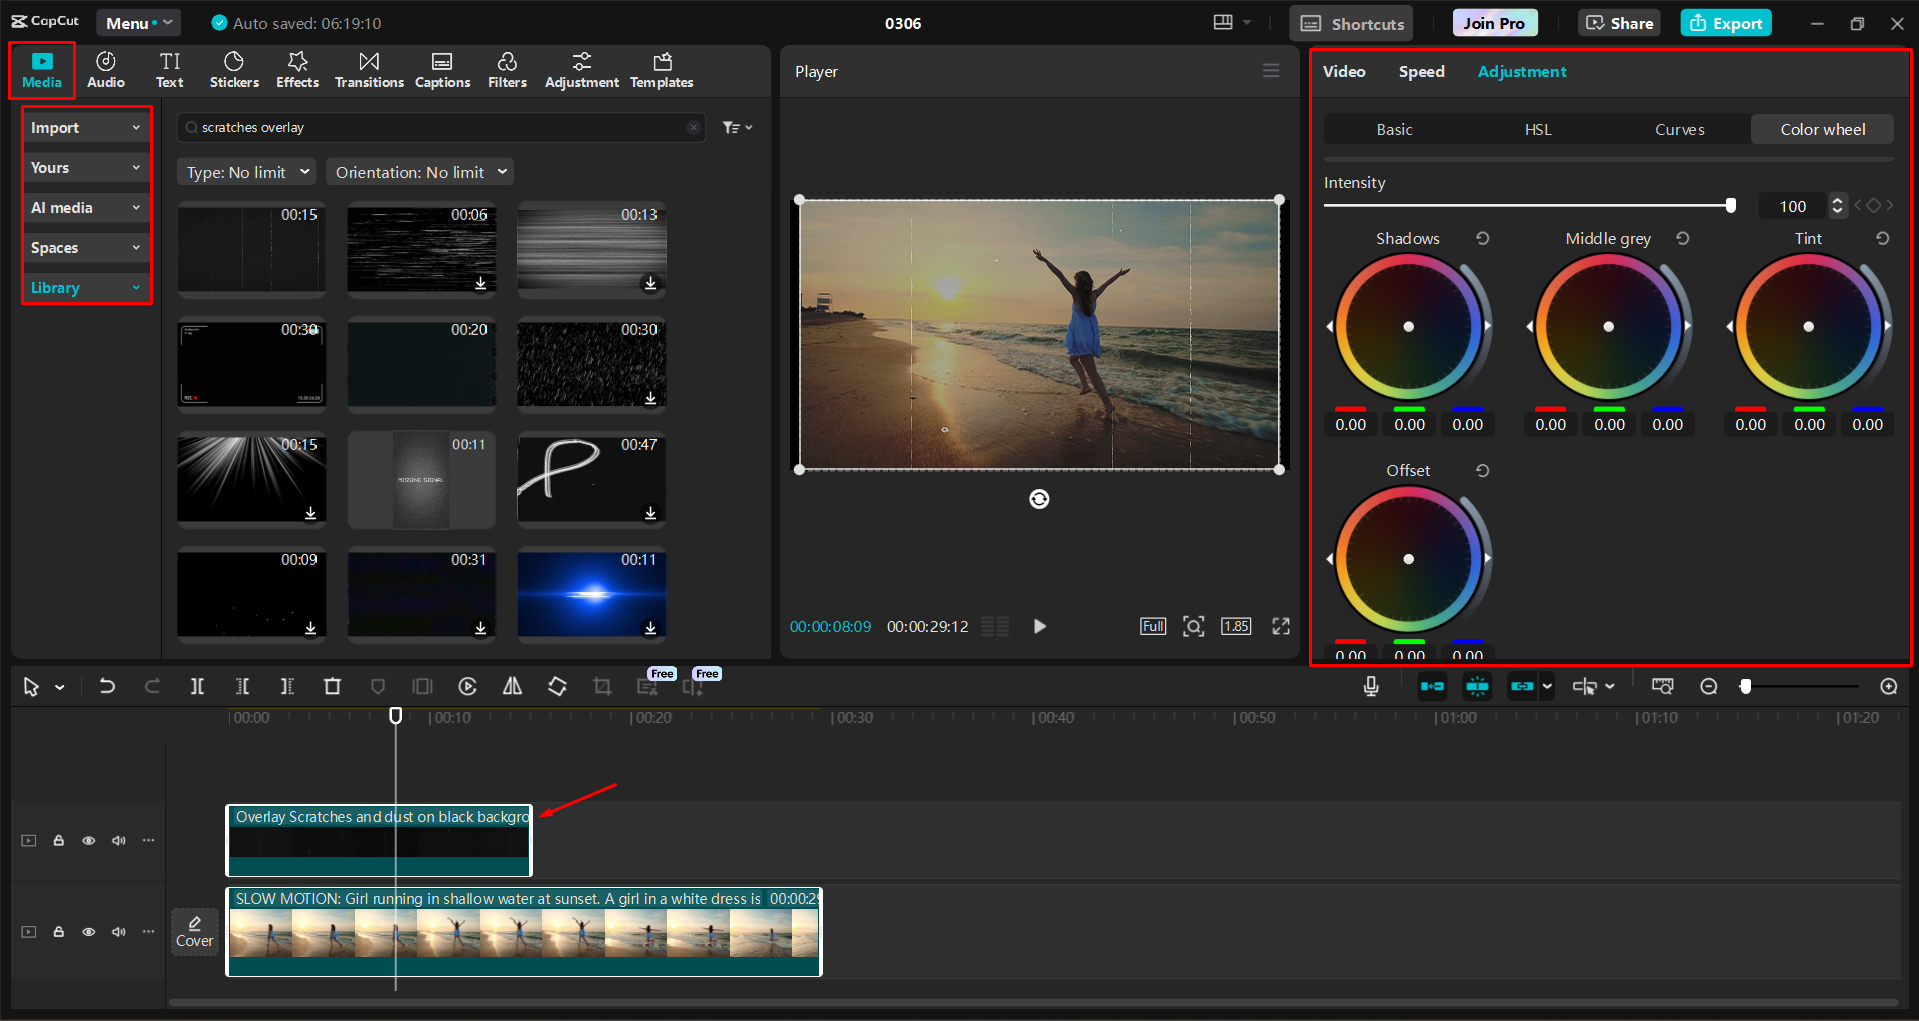The image size is (1919, 1021).
Task: Expand the Type: No limit dropdown
Action: coord(247,172)
